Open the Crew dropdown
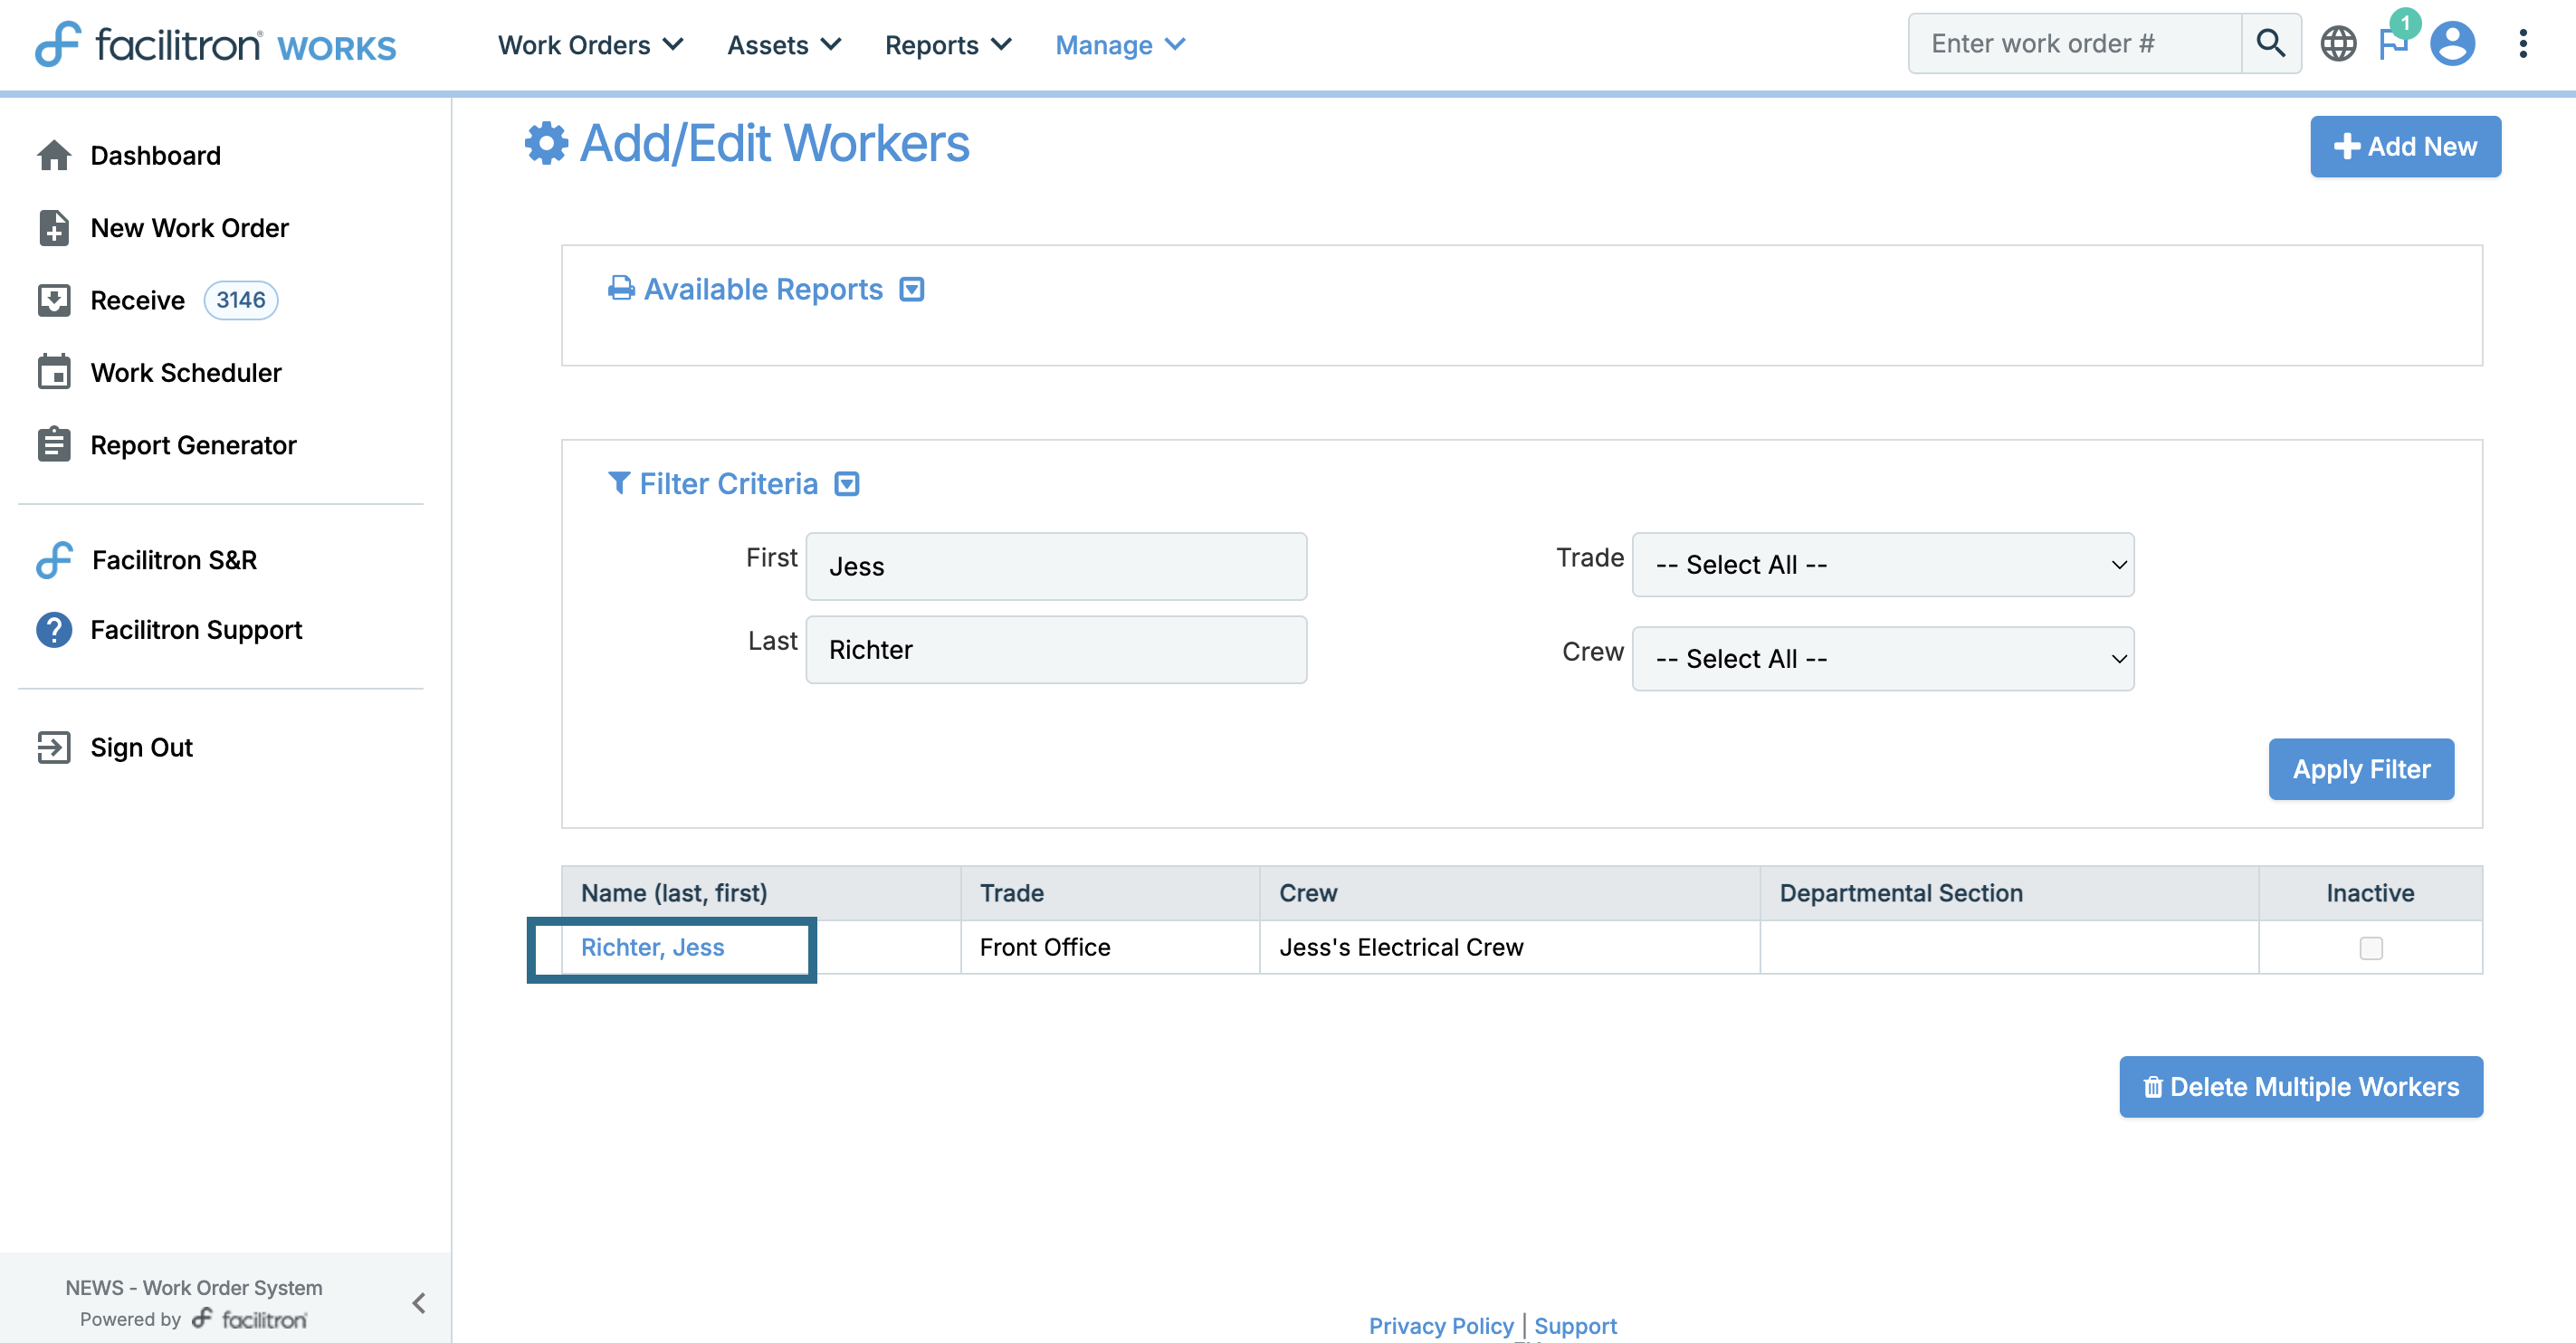Image resolution: width=2576 pixels, height=1343 pixels. pyautogui.click(x=1882, y=659)
